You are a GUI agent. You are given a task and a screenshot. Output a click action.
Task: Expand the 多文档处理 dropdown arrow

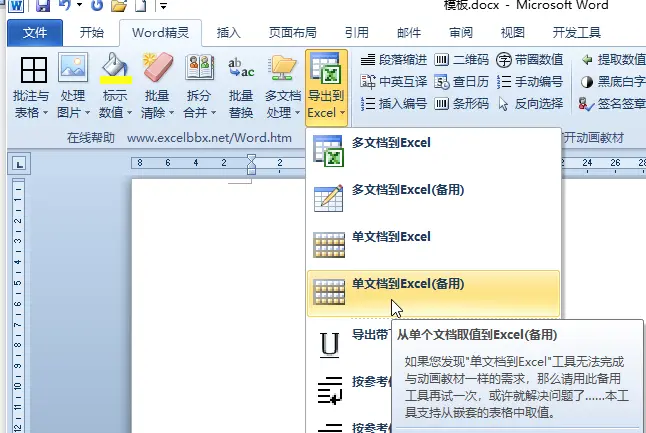tap(297, 112)
